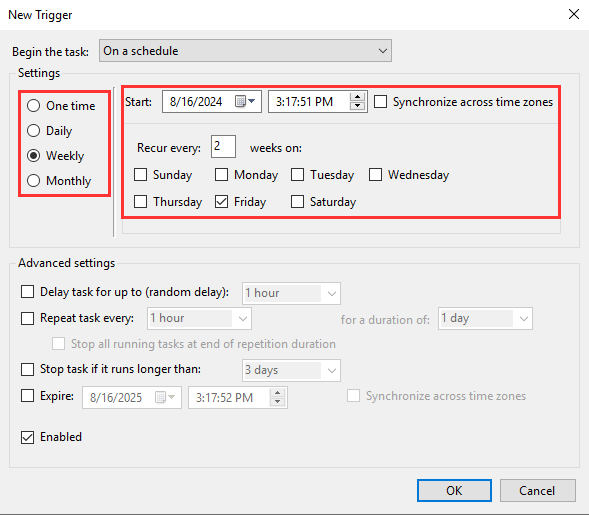Enable the Delay task random delay checkbox

[27, 292]
